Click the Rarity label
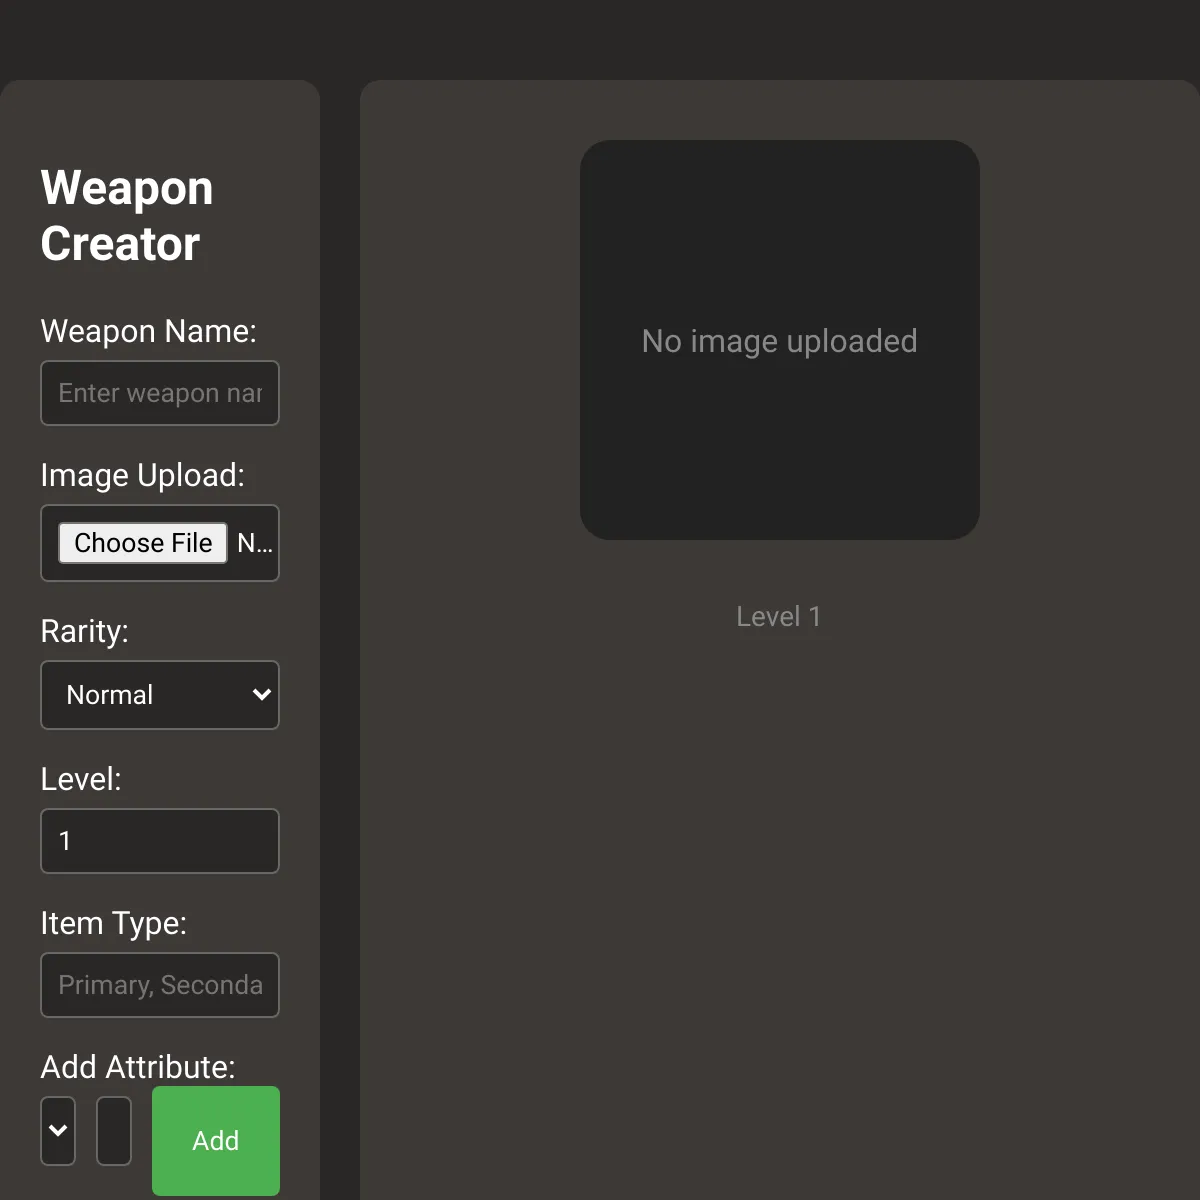The image size is (1200, 1200). click(84, 631)
